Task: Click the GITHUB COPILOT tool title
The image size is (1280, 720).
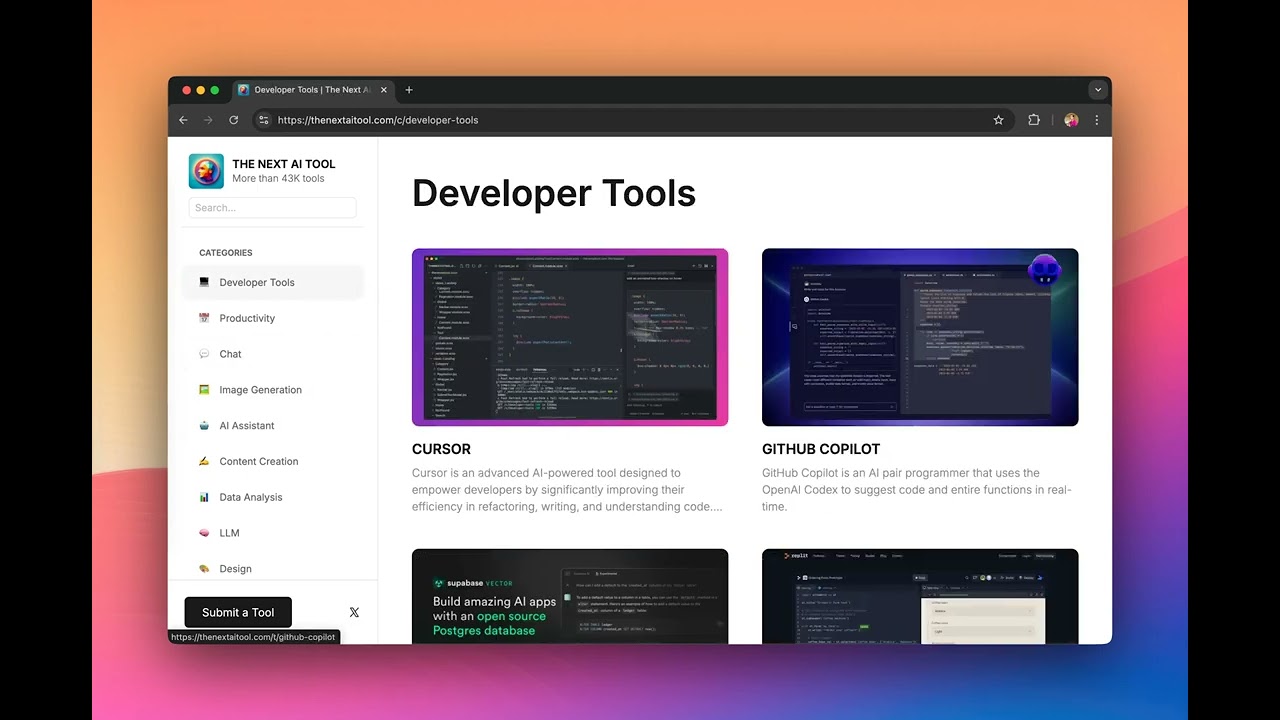Action: (821, 449)
